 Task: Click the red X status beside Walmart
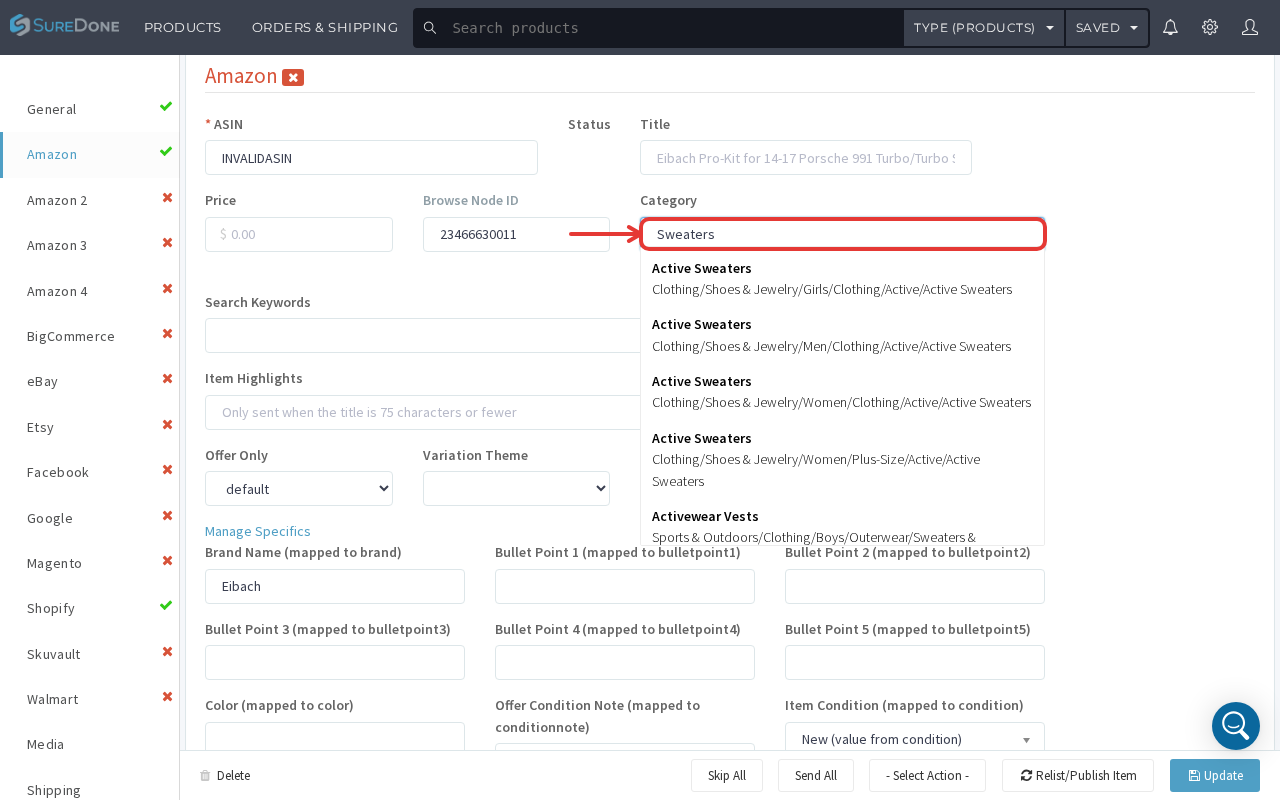(x=167, y=697)
